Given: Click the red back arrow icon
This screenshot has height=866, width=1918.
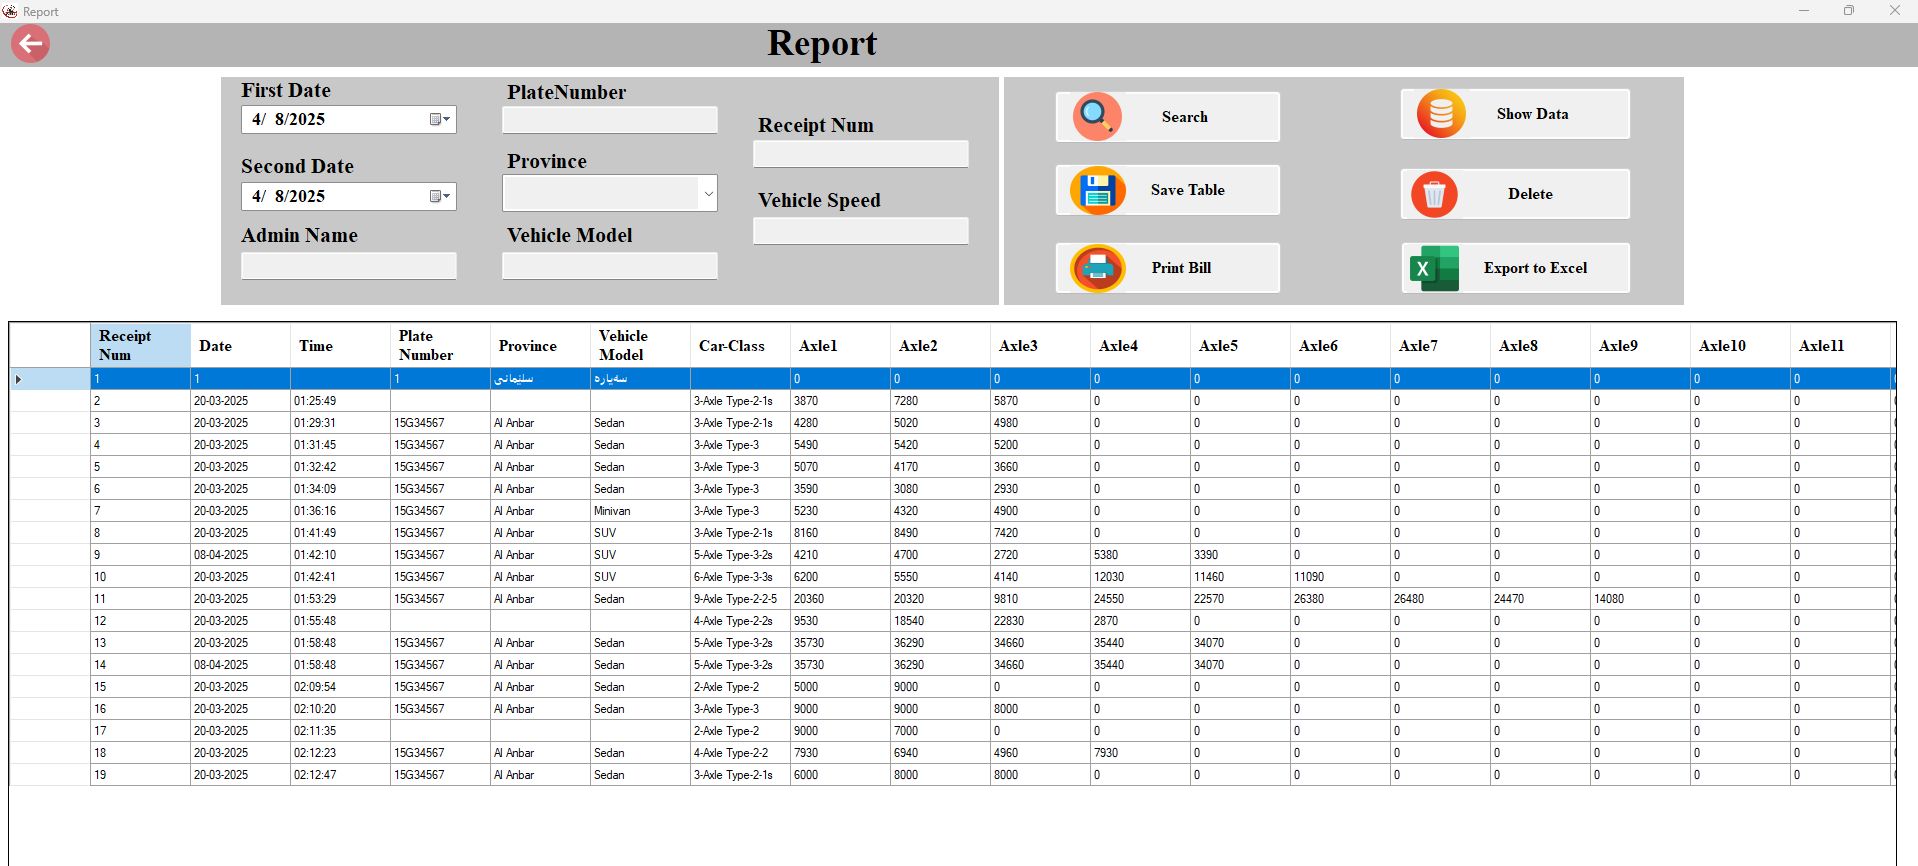Looking at the screenshot, I should point(30,44).
